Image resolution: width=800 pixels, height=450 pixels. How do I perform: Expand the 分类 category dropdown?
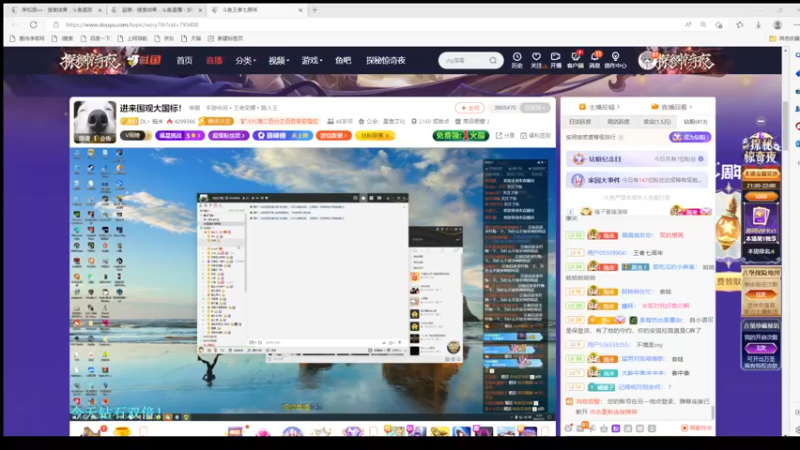[245, 60]
